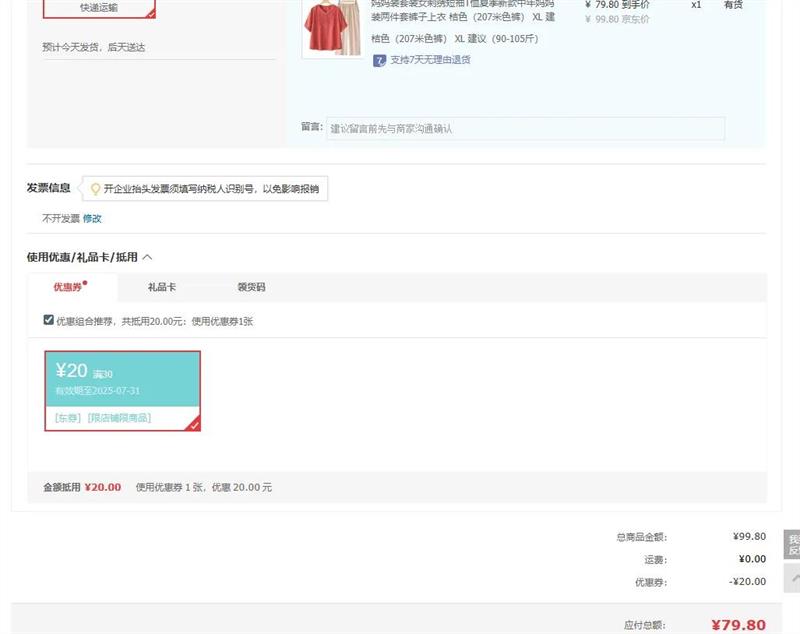Screen dimensions: 800x634
Task: Click the 留言 message input field
Action: point(526,129)
